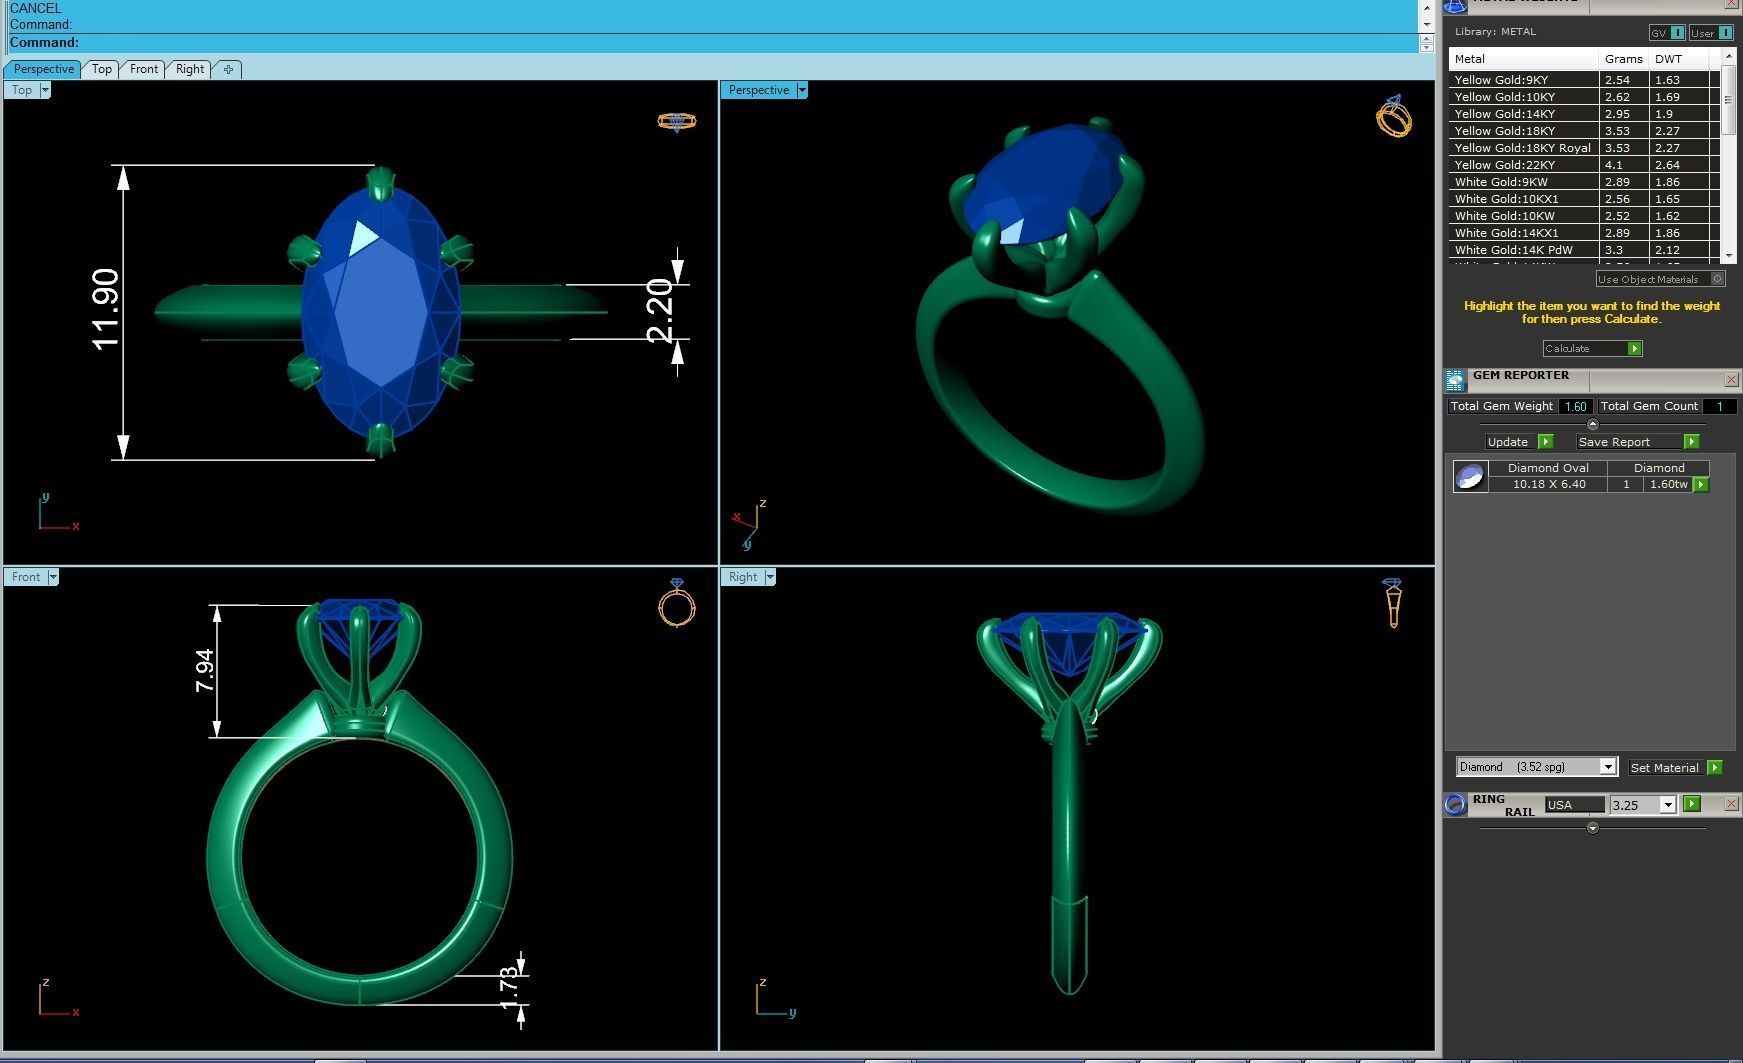Open the Perspective viewport title dropdown
The height and width of the screenshot is (1063, 1743).
[801, 90]
